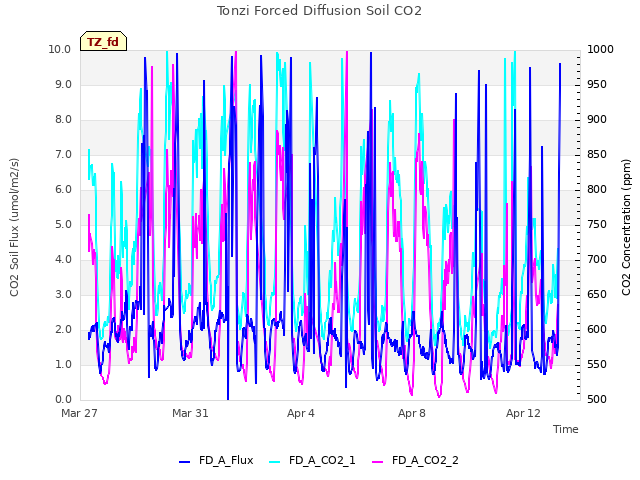Click the chart title Tonzi Forced Diffusion Soil CO2

point(319,11)
